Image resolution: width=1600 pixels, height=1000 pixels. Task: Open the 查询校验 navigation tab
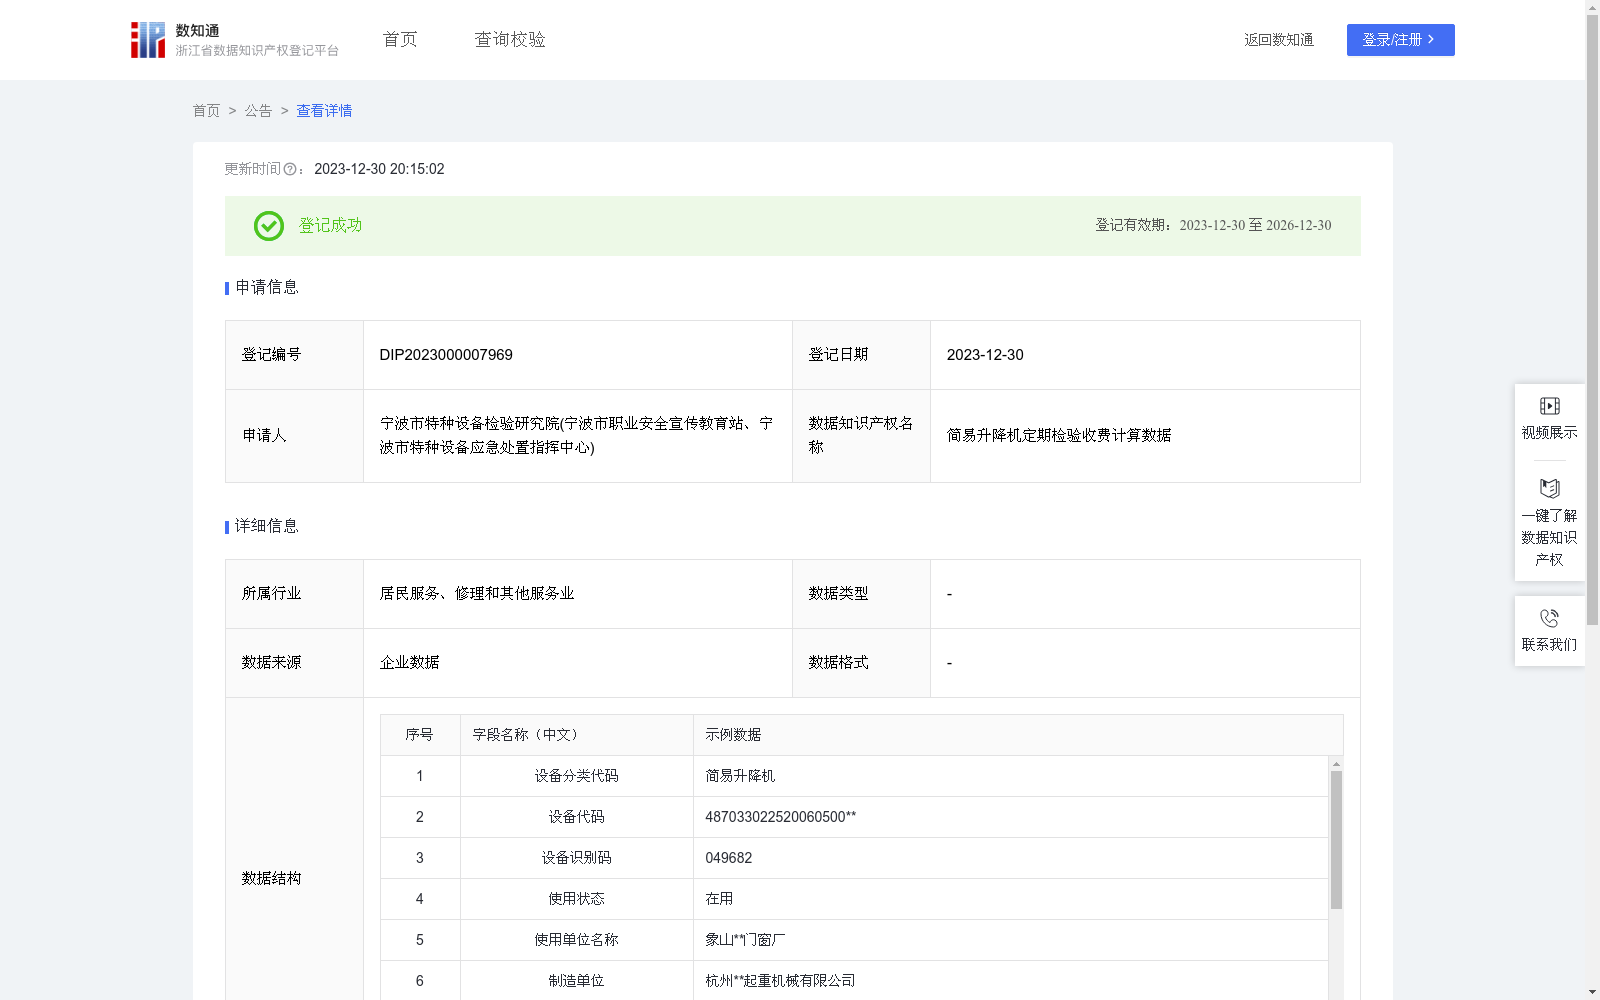click(x=510, y=39)
